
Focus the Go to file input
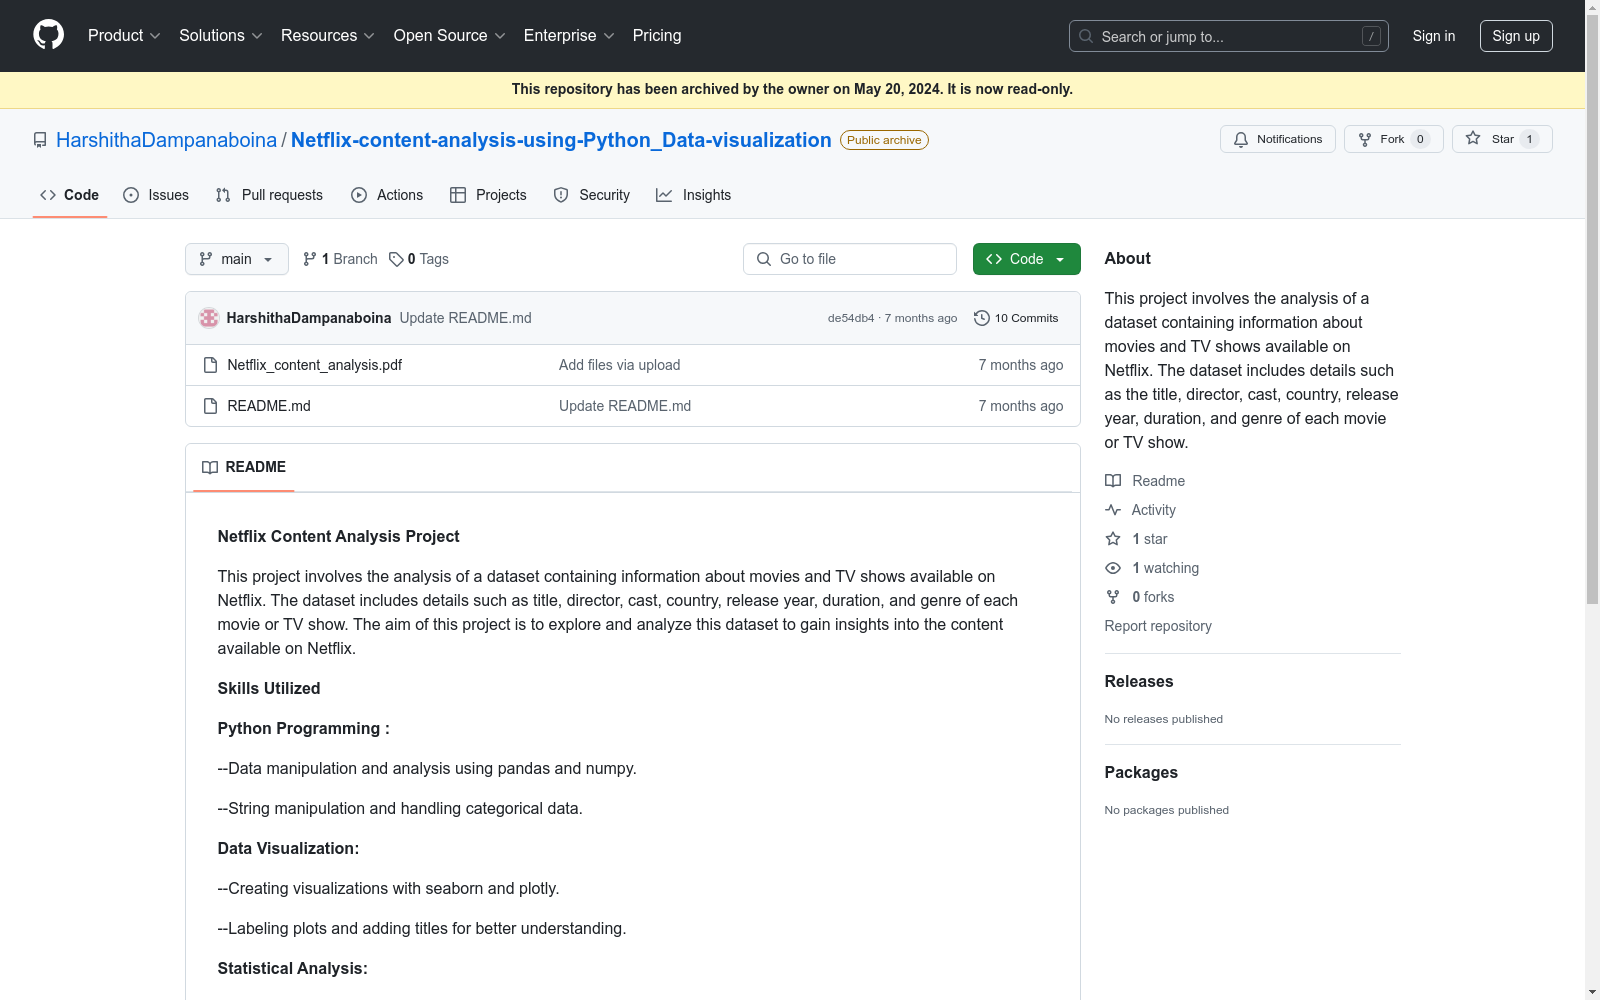pos(850,259)
